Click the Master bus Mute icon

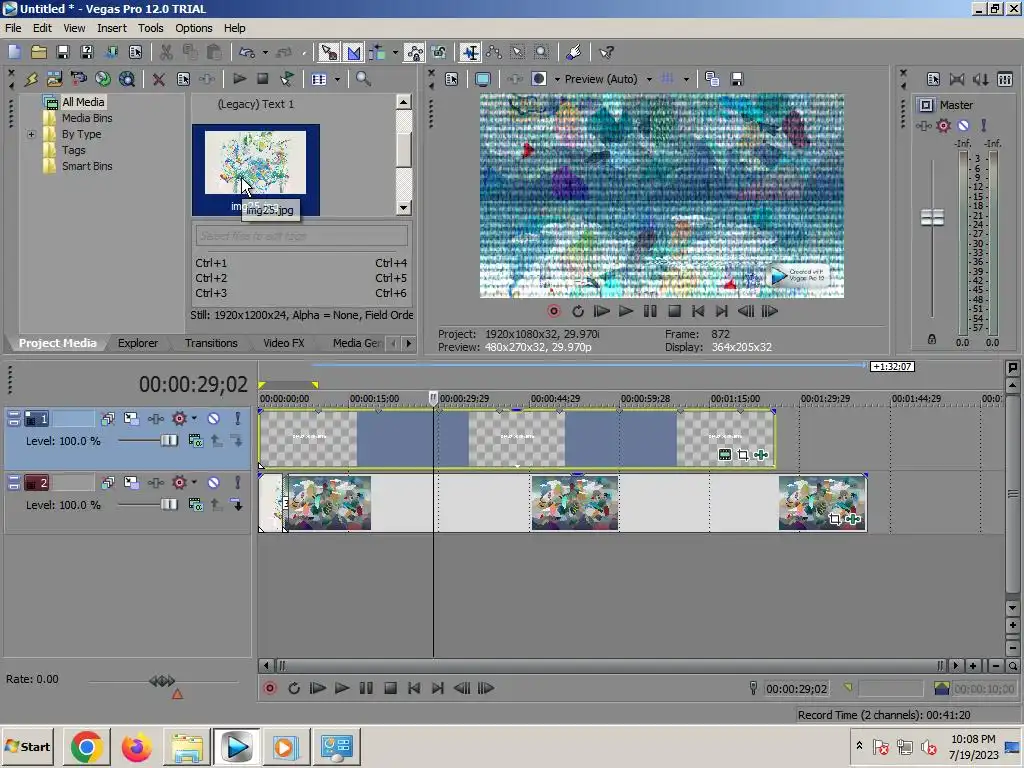tap(963, 125)
